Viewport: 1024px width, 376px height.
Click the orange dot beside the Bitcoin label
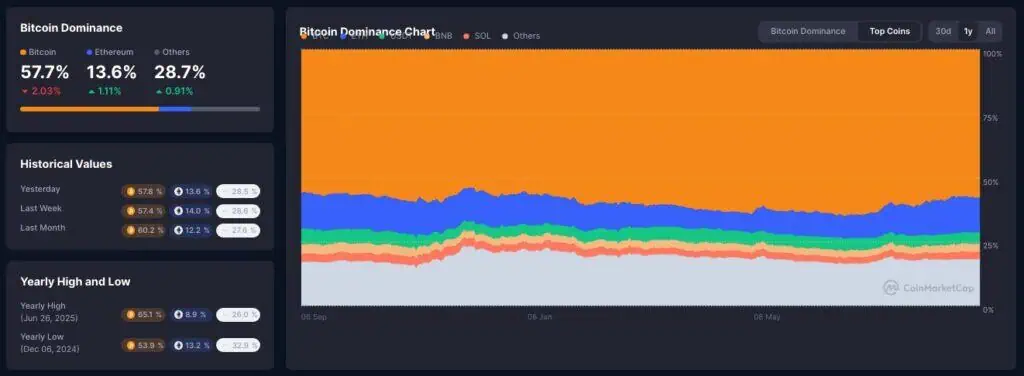pos(24,52)
